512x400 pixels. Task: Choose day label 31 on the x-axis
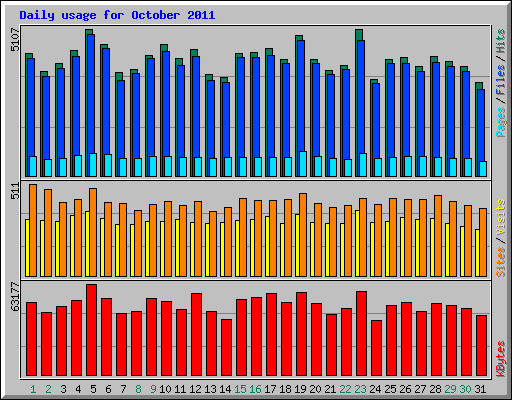480,389
